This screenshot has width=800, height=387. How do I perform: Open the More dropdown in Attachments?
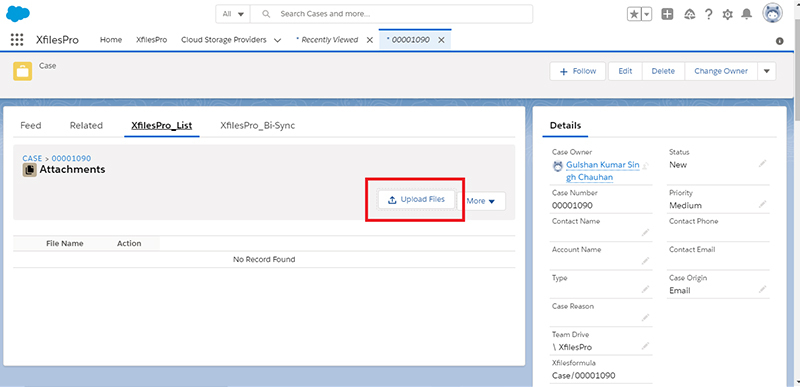(481, 201)
